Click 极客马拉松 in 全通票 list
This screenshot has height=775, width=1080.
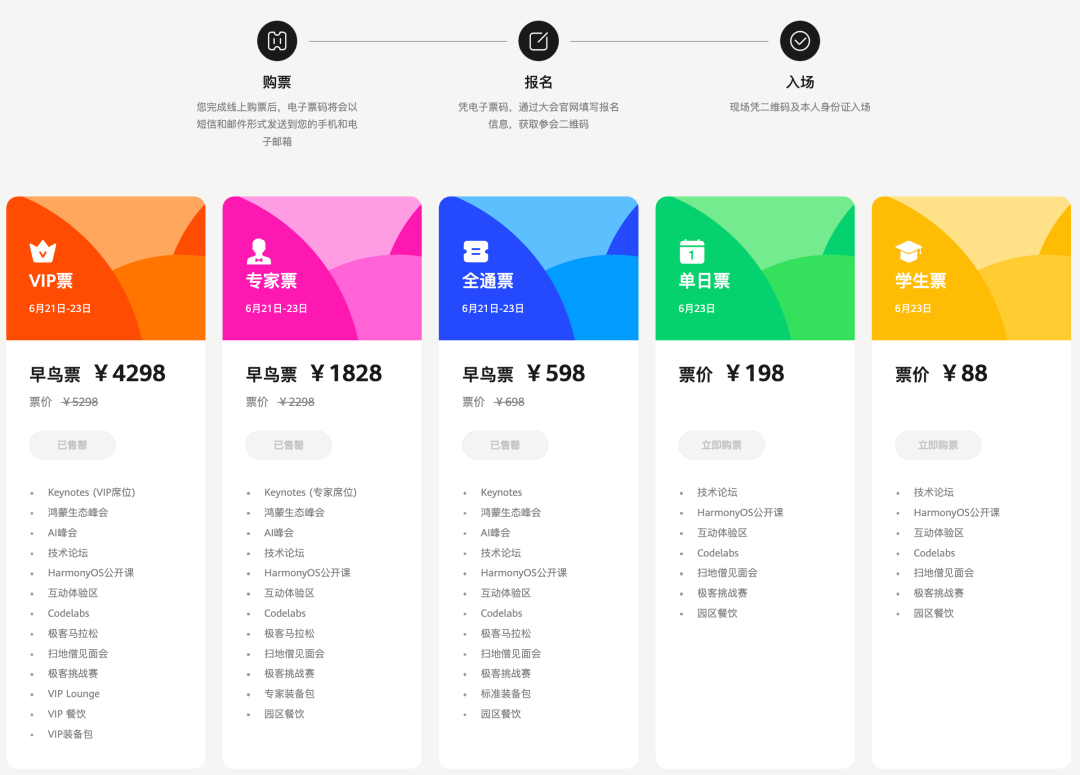click(x=506, y=633)
